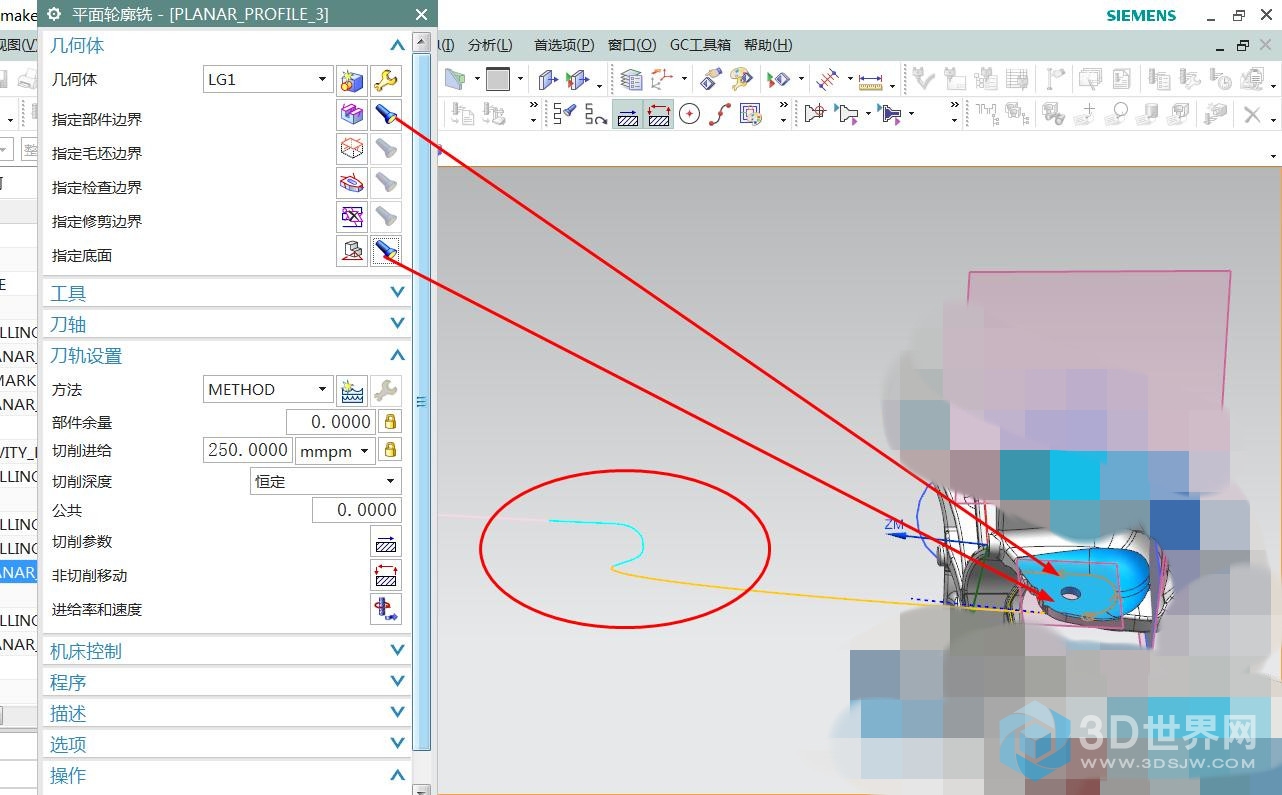The height and width of the screenshot is (795, 1282).
Task: Toggle the part stock (部件余量) lock
Action: [390, 422]
